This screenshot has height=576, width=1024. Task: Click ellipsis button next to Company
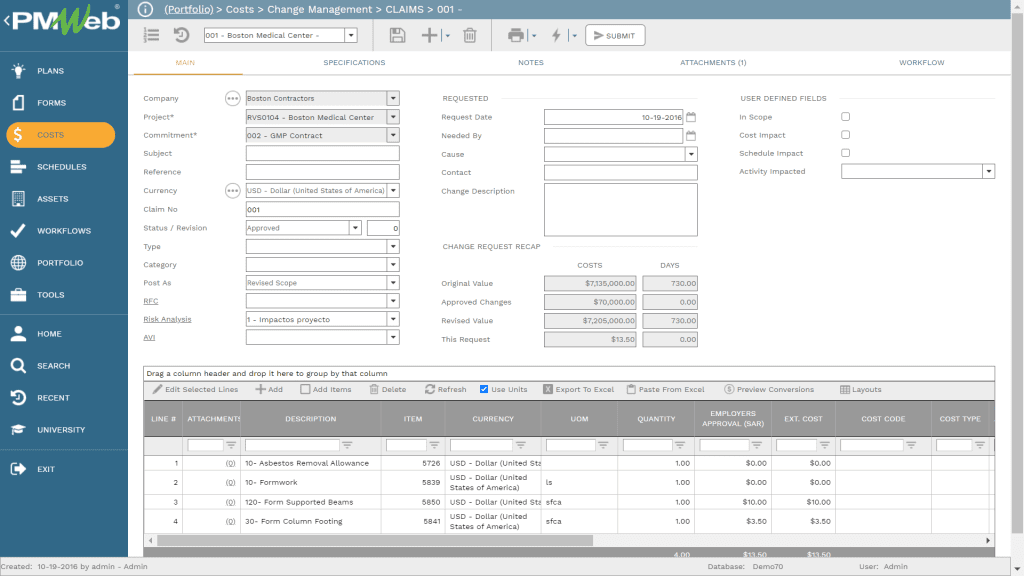click(x=232, y=99)
